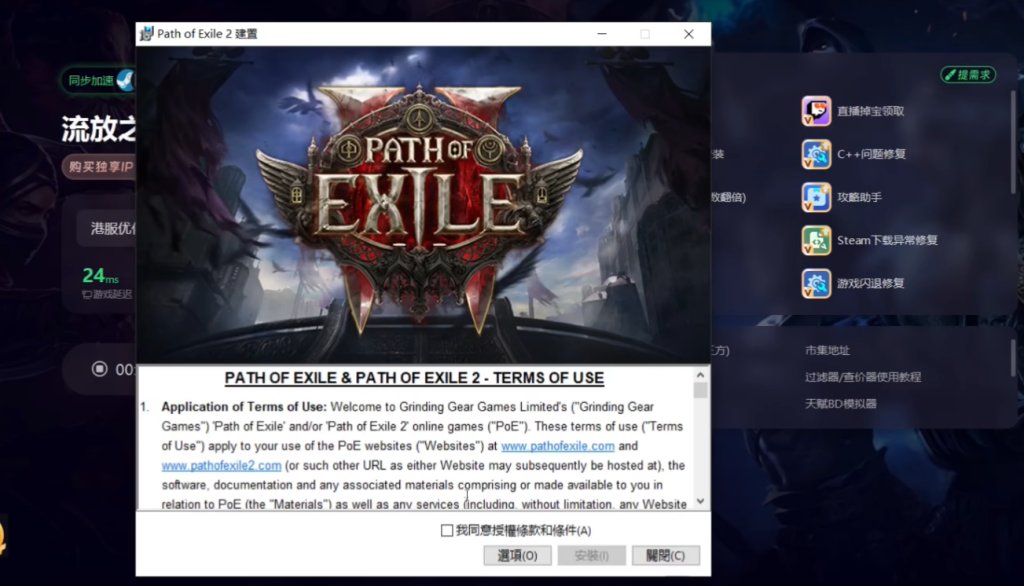Click the 游戏闪退修复 text label

tap(871, 284)
